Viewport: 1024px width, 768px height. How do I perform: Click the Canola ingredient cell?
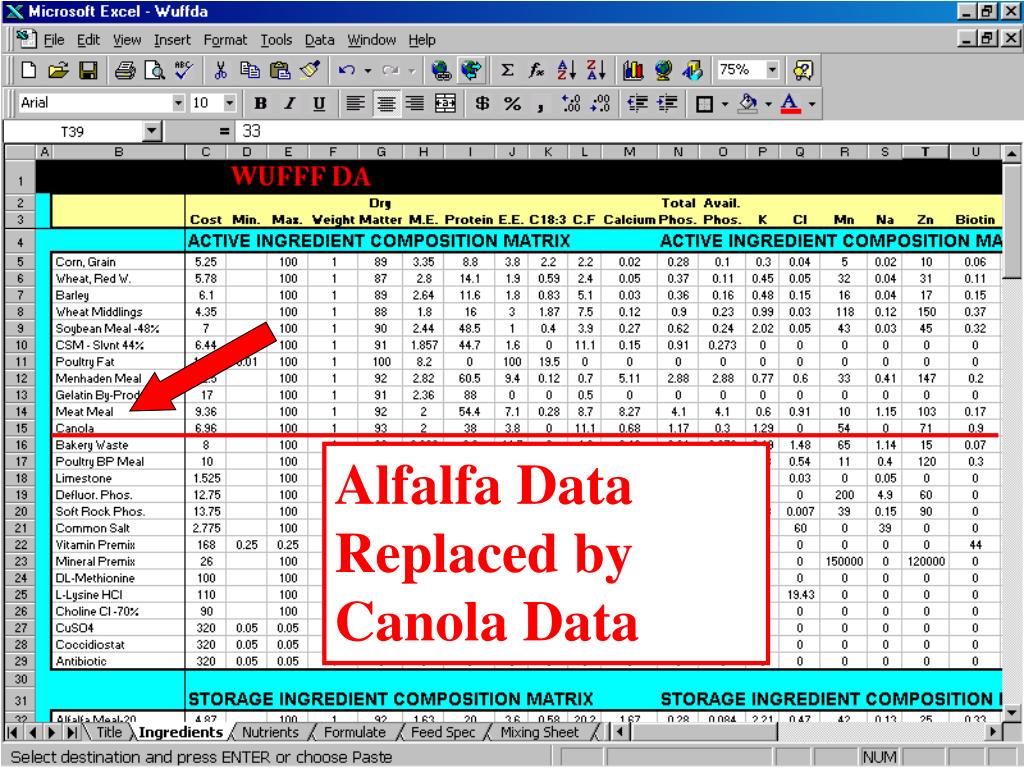pos(118,428)
